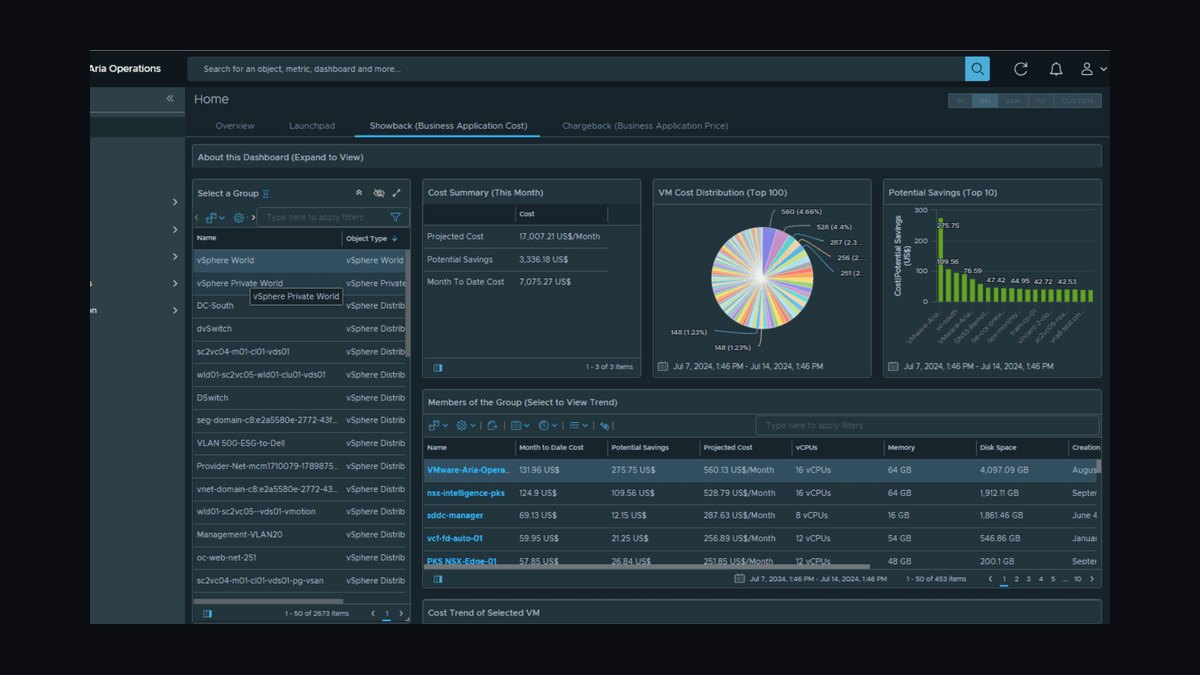The image size is (1200, 675).
Task: Click the filter funnel icon in Select a Group
Action: pos(396,217)
